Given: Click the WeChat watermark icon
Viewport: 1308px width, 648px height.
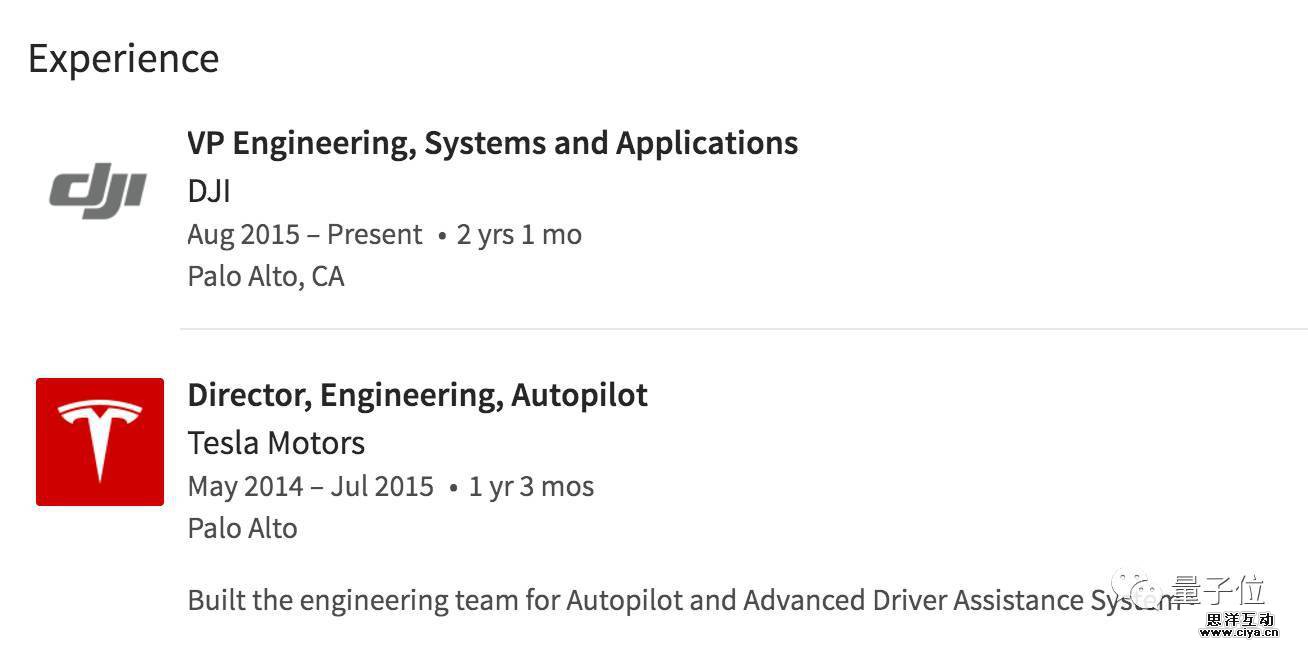Looking at the screenshot, I should (1138, 592).
